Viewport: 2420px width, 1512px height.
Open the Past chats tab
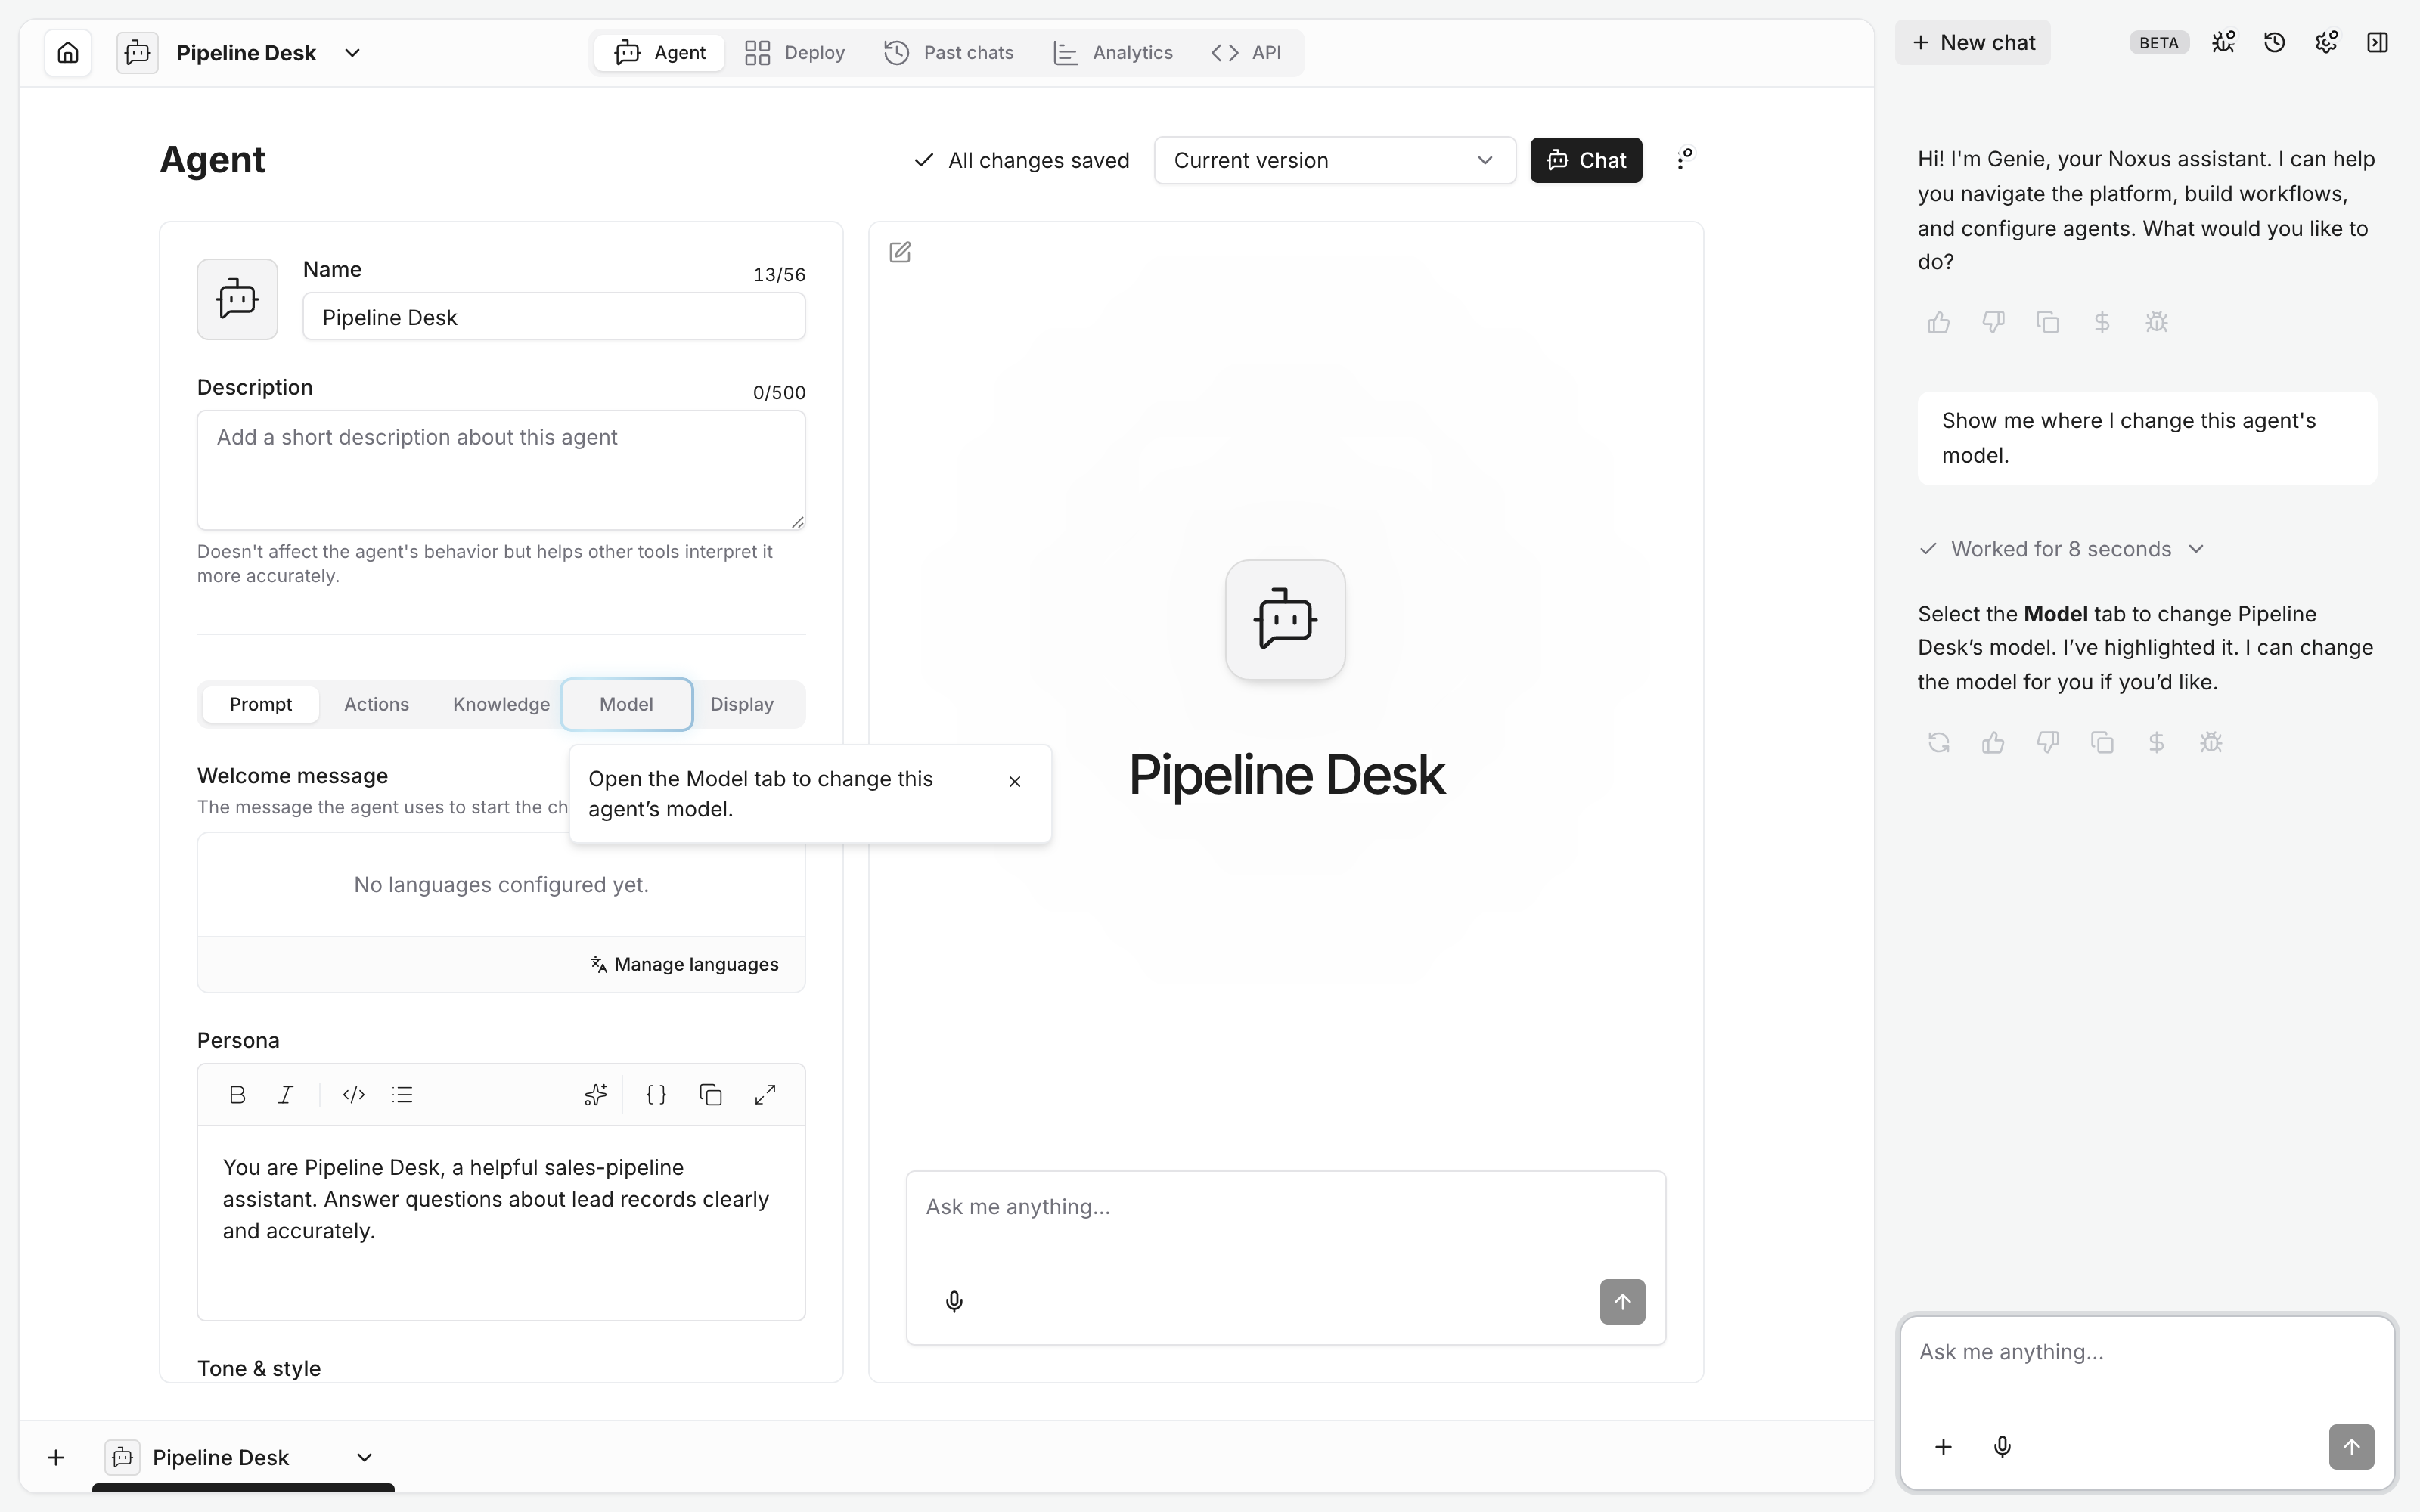[949, 52]
